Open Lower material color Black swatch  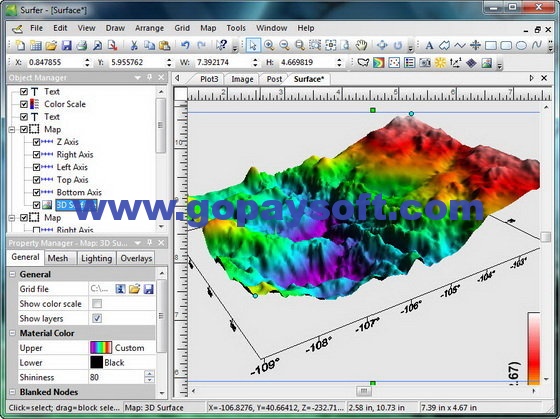96,363
